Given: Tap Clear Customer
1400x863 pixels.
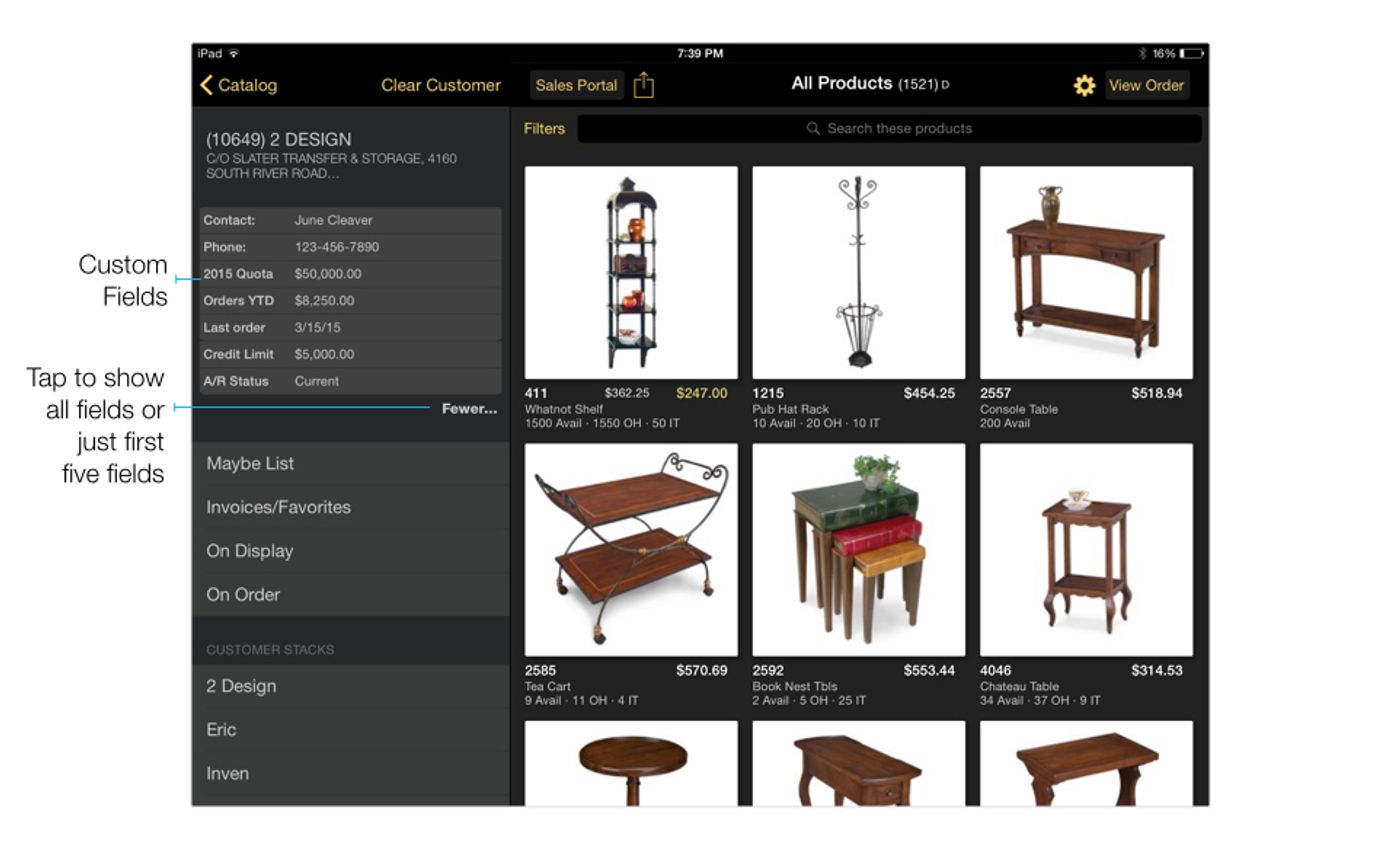Looking at the screenshot, I should tap(441, 85).
